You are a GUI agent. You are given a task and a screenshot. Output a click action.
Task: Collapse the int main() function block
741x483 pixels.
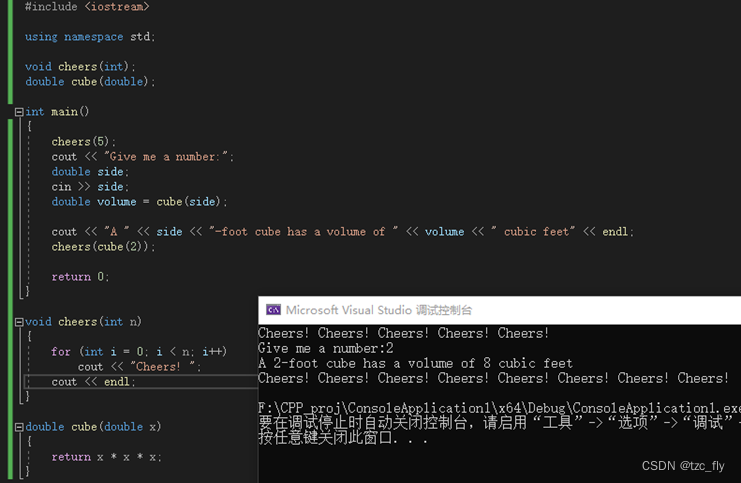(19, 112)
